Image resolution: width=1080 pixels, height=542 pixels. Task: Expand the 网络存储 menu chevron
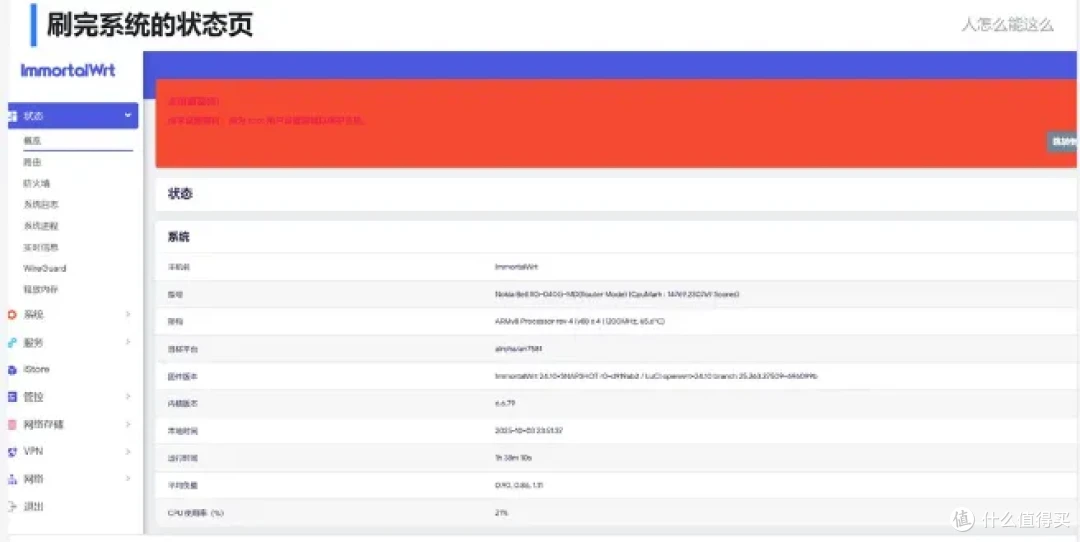pos(127,424)
